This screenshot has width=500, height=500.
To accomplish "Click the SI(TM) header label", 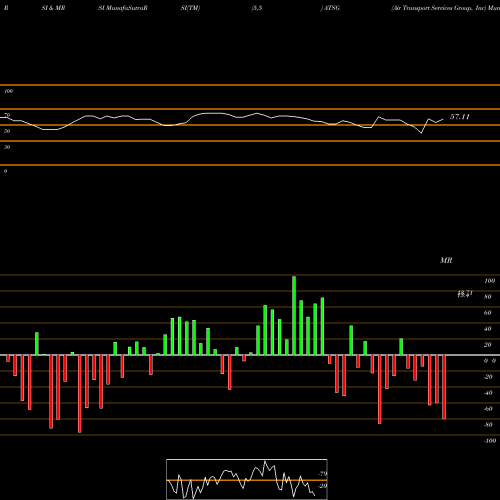I will point(190,8).
